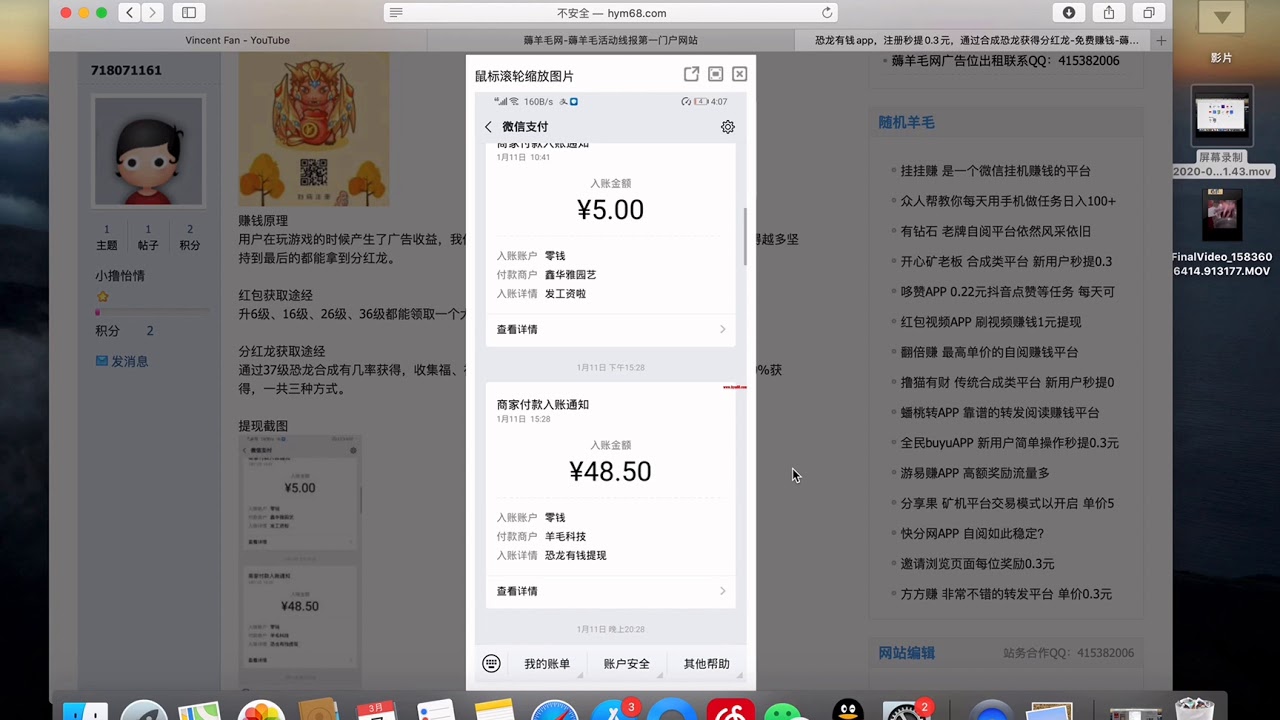This screenshot has height=720, width=1280.
Task: Click the reader view icon in address bar
Action: pos(396,13)
